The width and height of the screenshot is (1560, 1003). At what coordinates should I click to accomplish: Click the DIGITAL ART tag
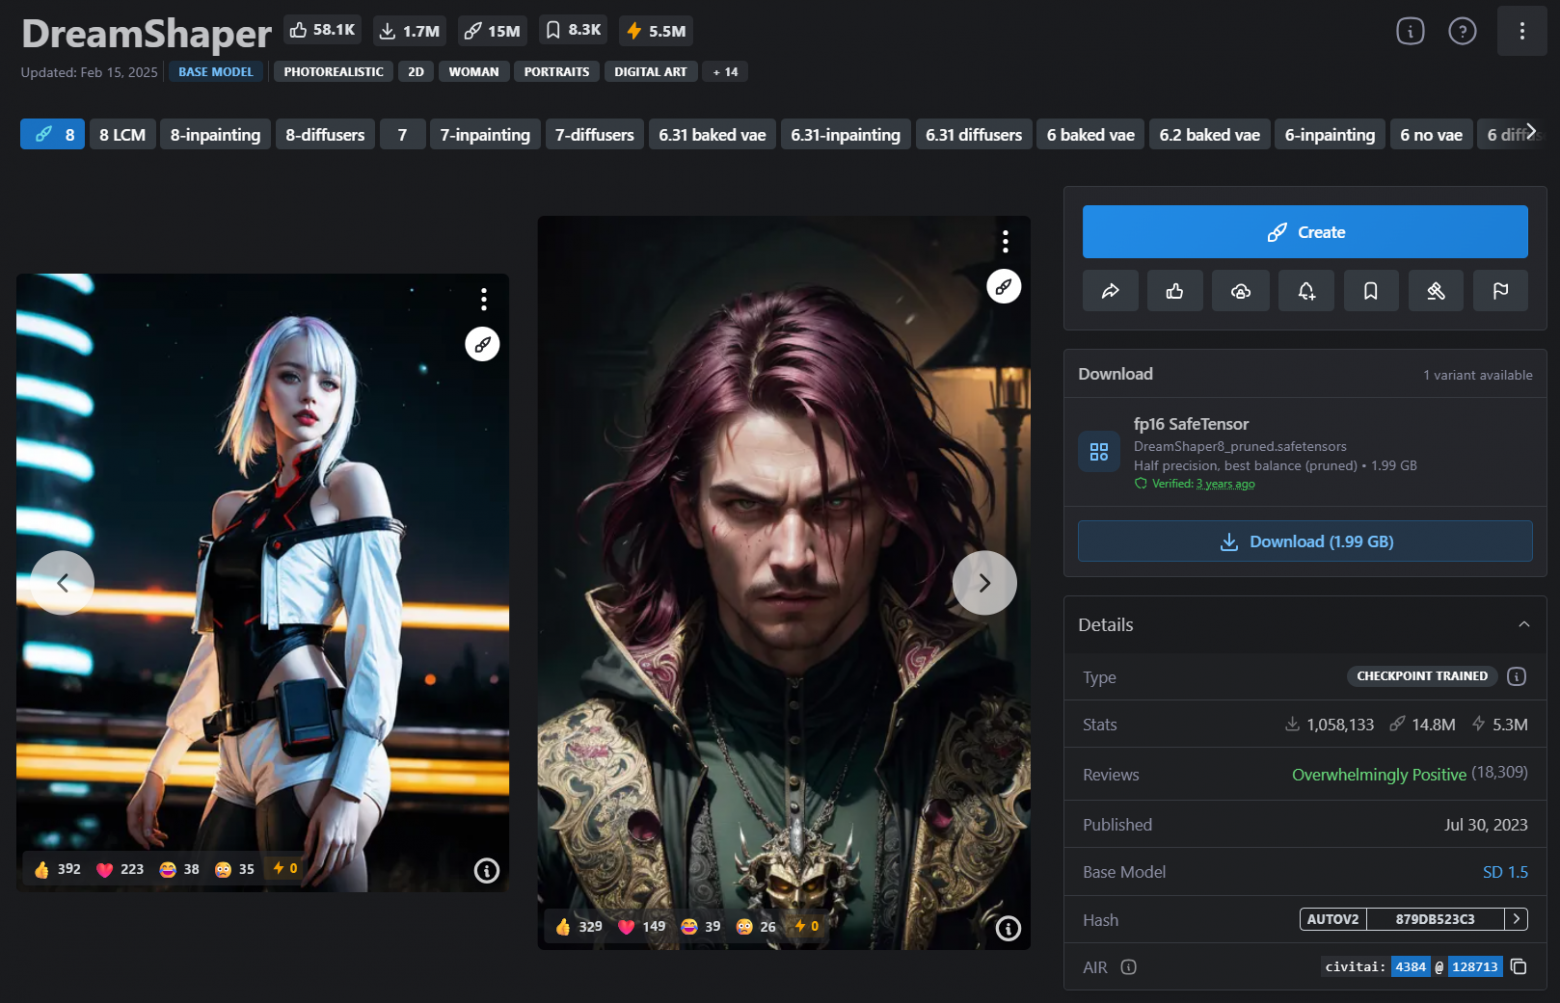pyautogui.click(x=650, y=72)
